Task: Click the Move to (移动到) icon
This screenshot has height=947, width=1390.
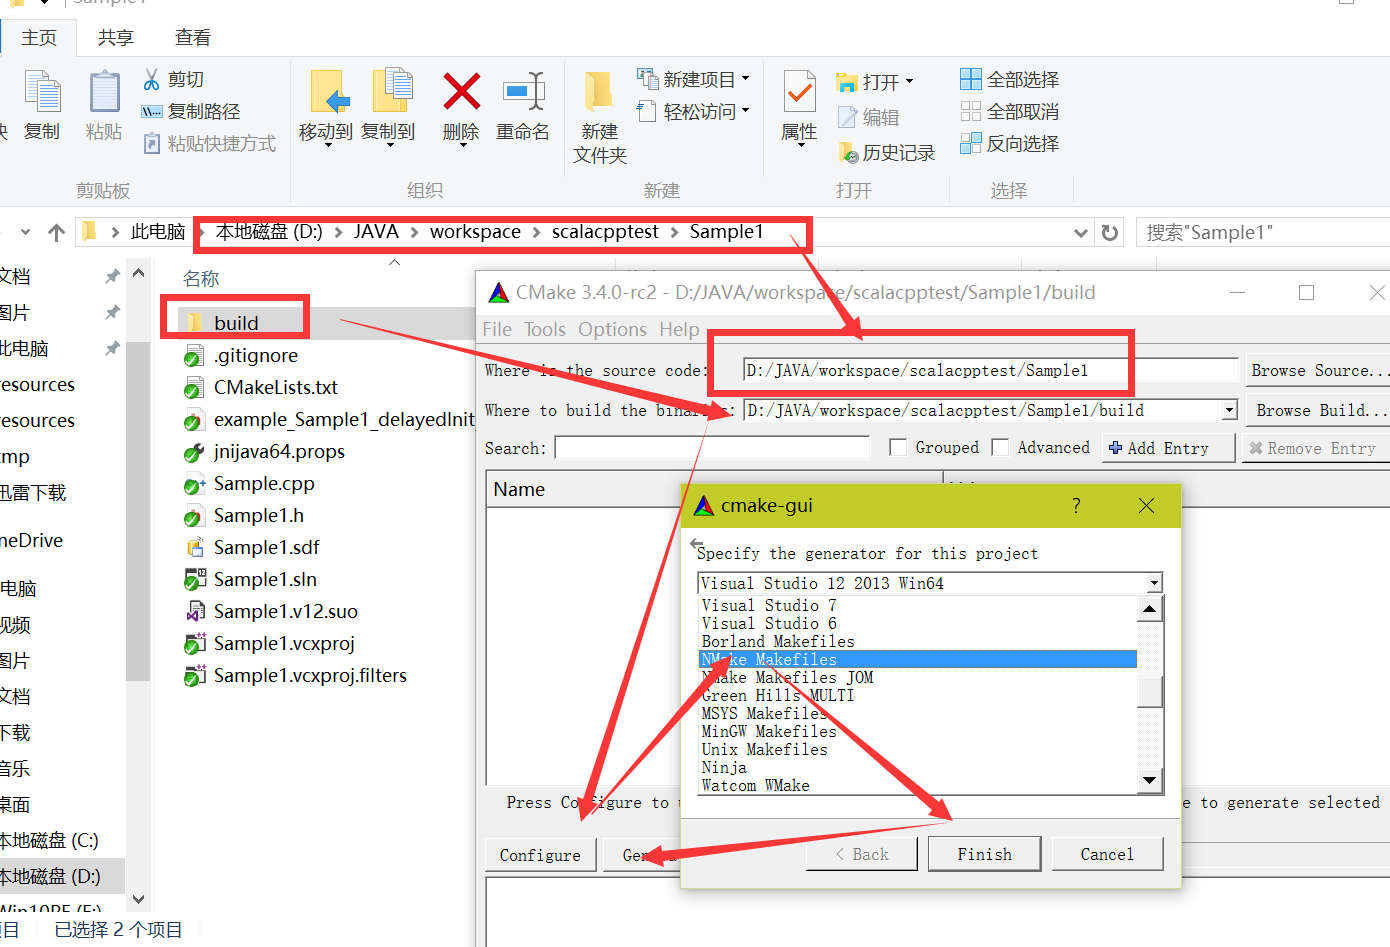Action: coord(328,92)
